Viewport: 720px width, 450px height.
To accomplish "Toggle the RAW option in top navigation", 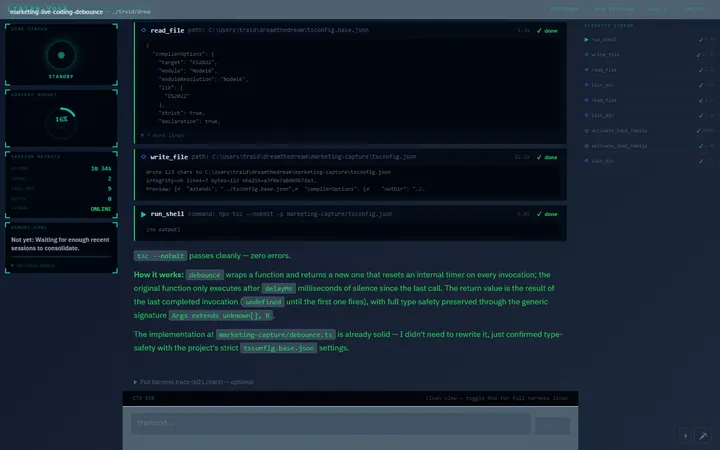I will (x=658, y=9).
